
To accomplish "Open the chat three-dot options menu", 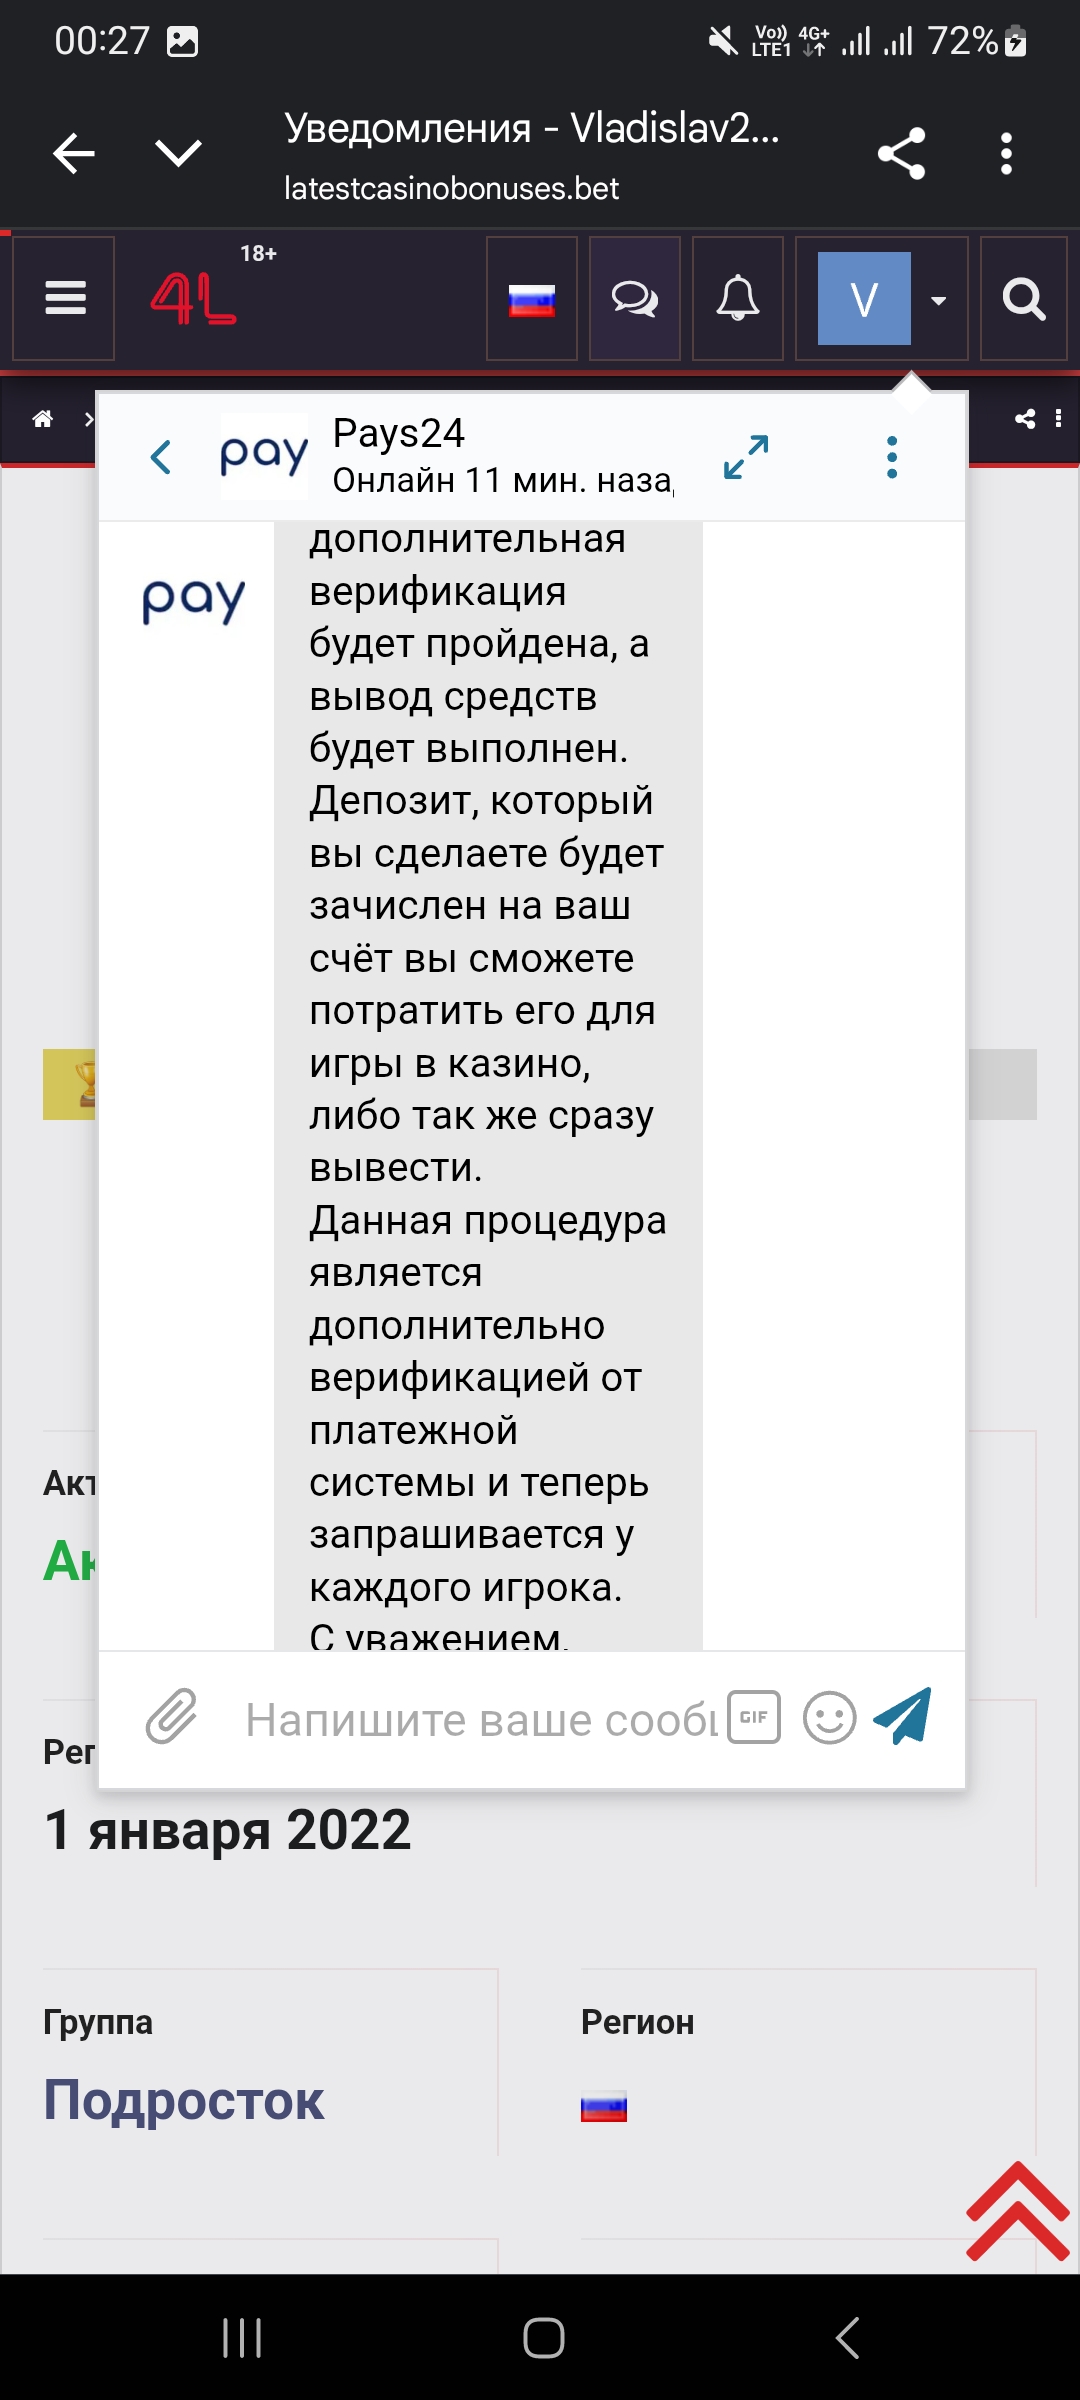I will 892,457.
